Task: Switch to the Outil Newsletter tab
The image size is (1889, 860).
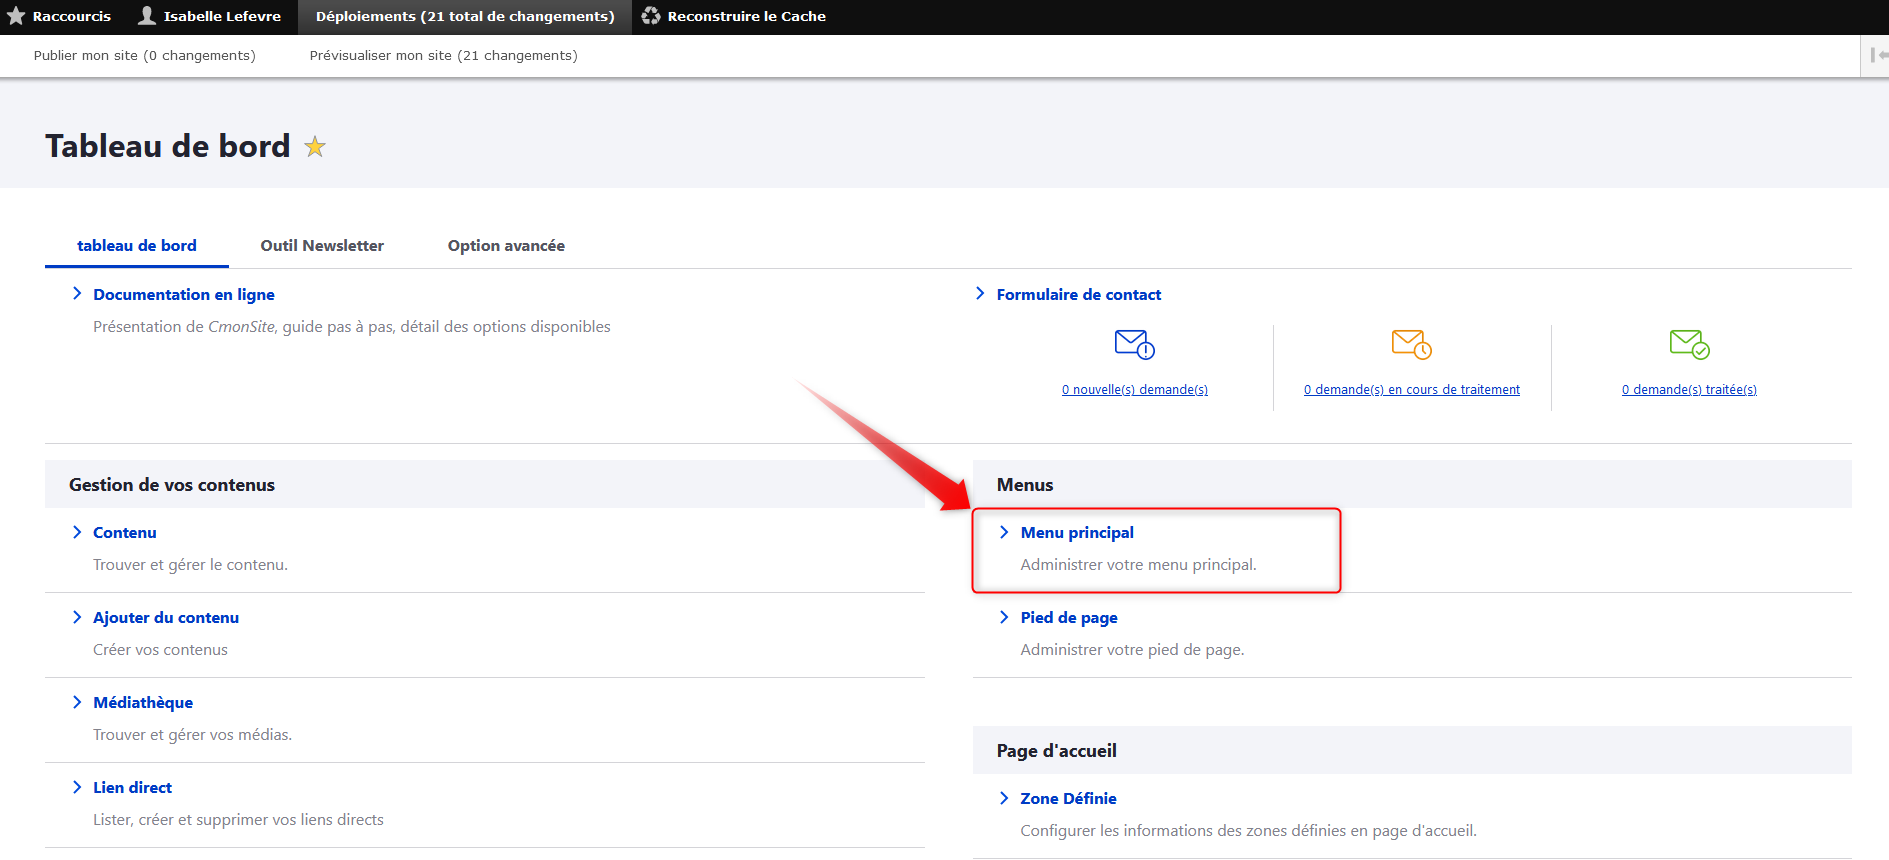Action: tap(322, 246)
